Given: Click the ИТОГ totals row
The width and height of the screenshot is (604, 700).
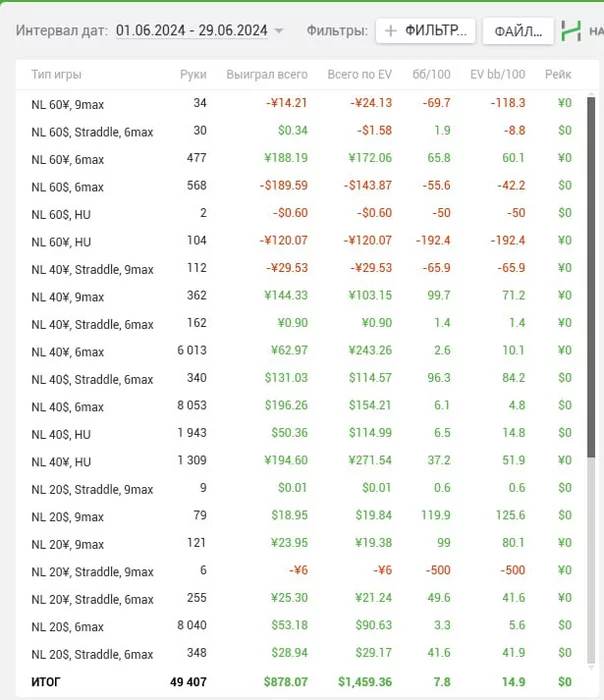Looking at the screenshot, I should pos(301,682).
